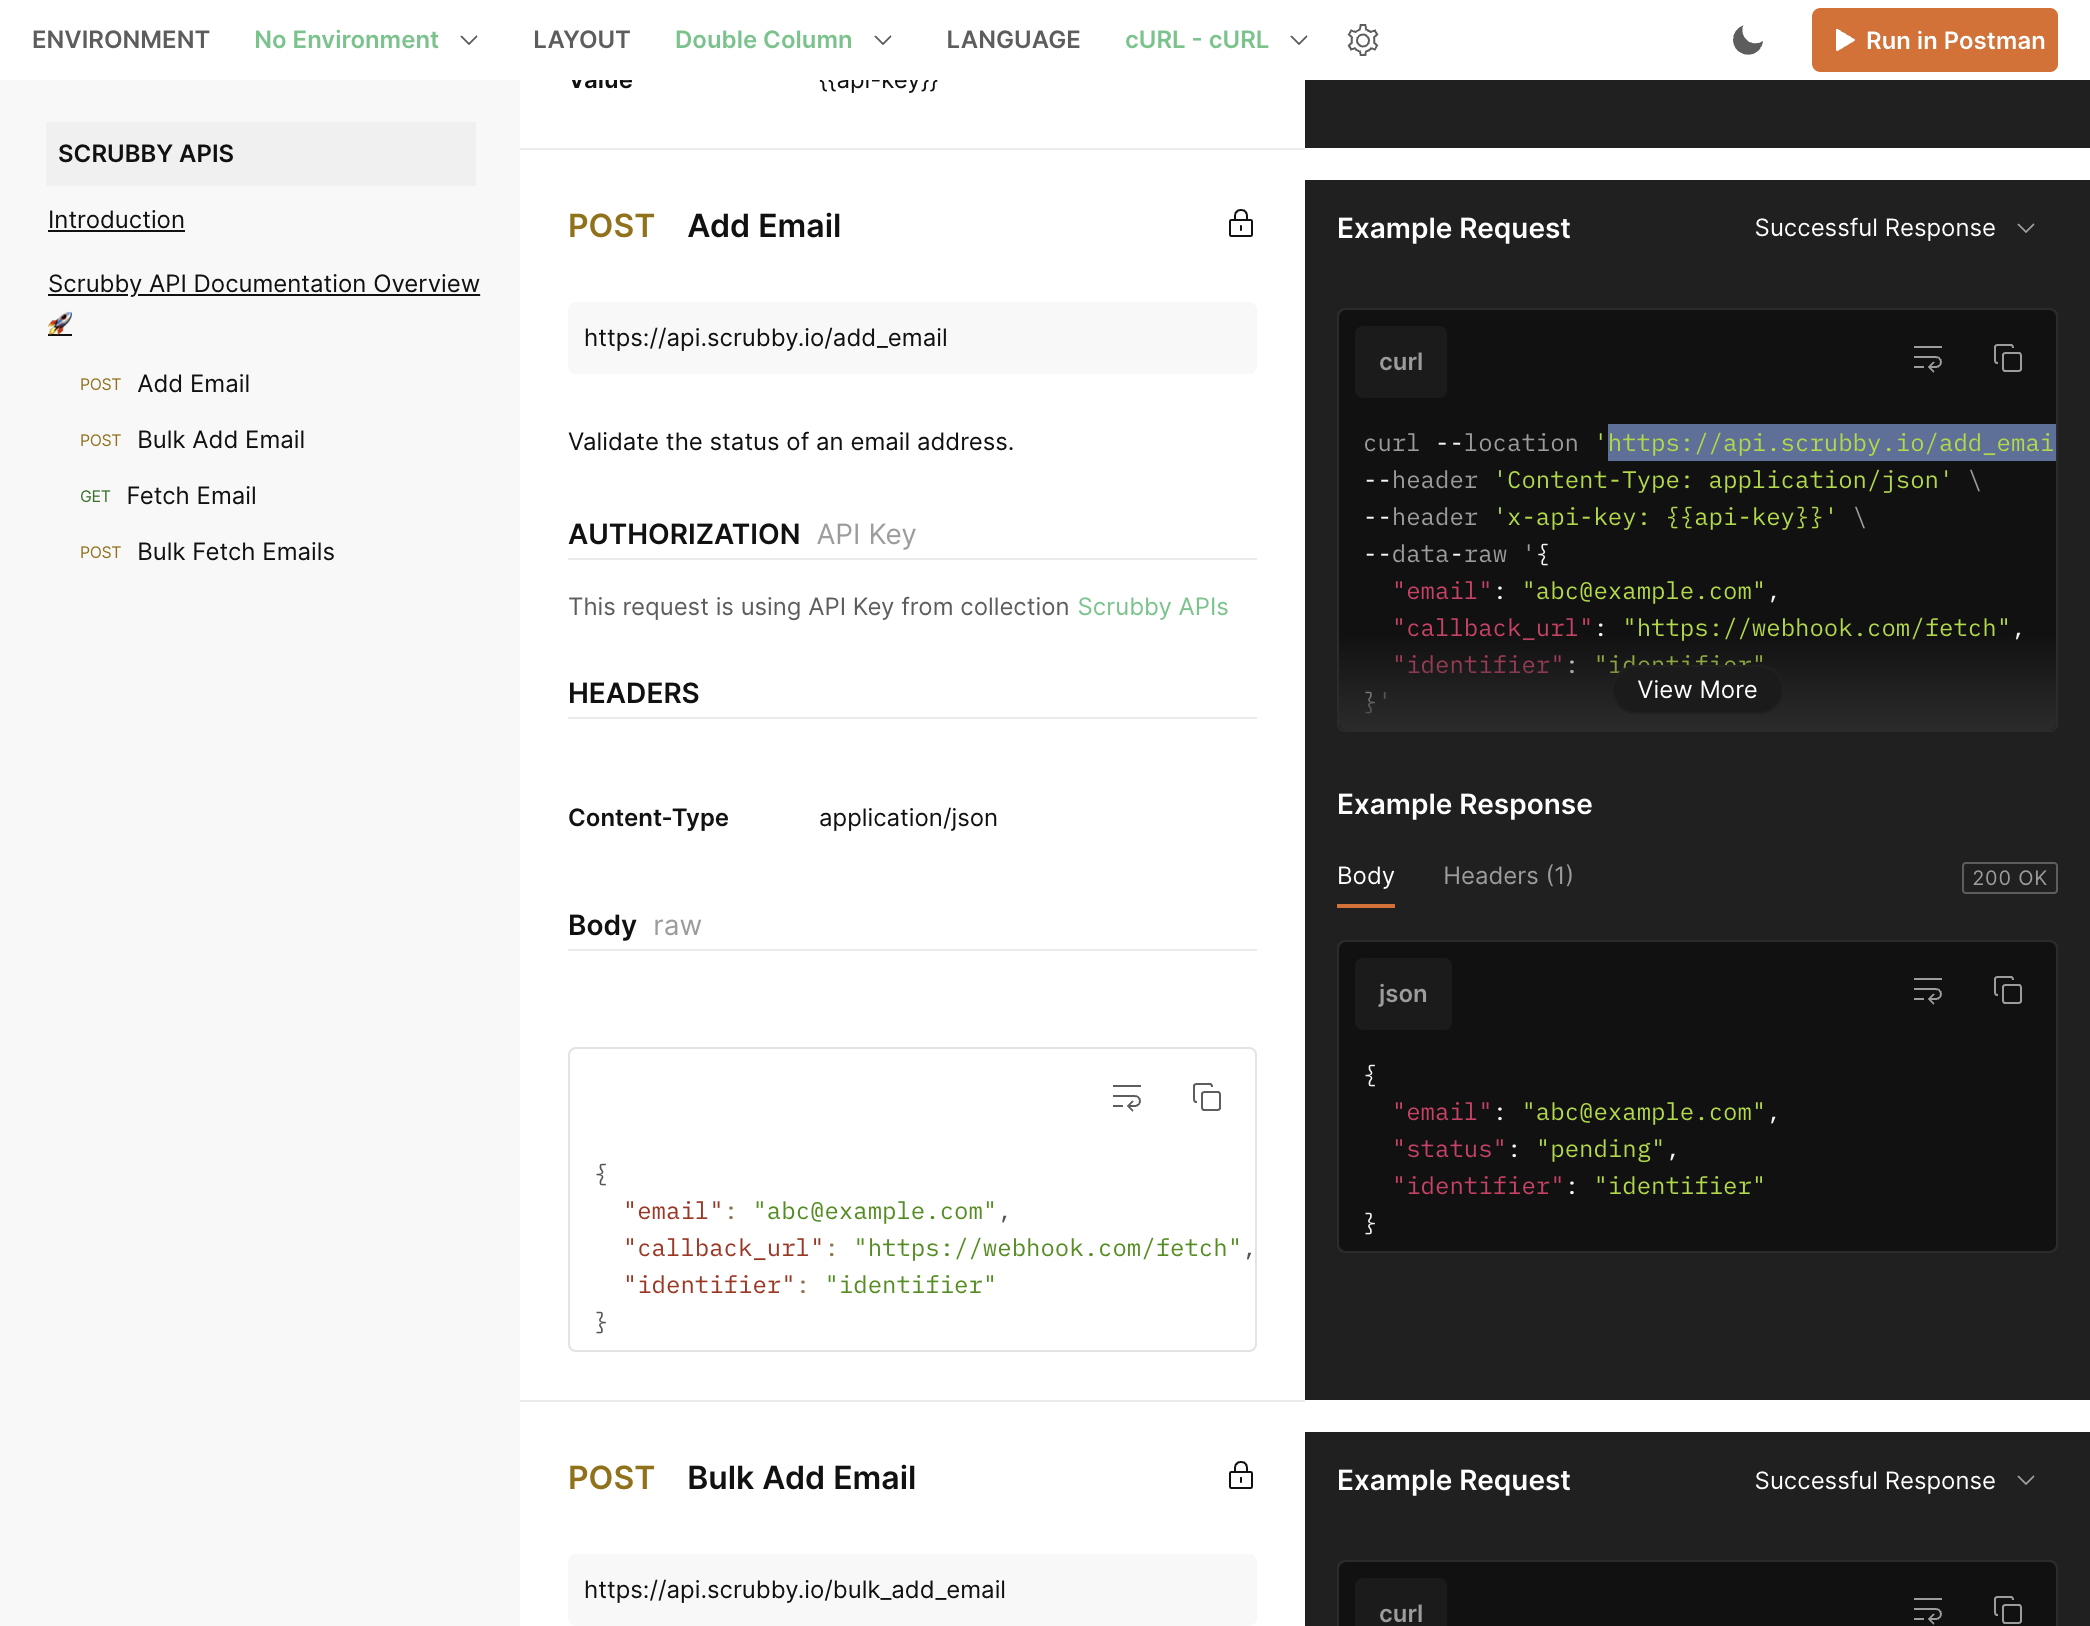
Task: Go to POST Add Email in sidebar
Action: pyautogui.click(x=165, y=384)
